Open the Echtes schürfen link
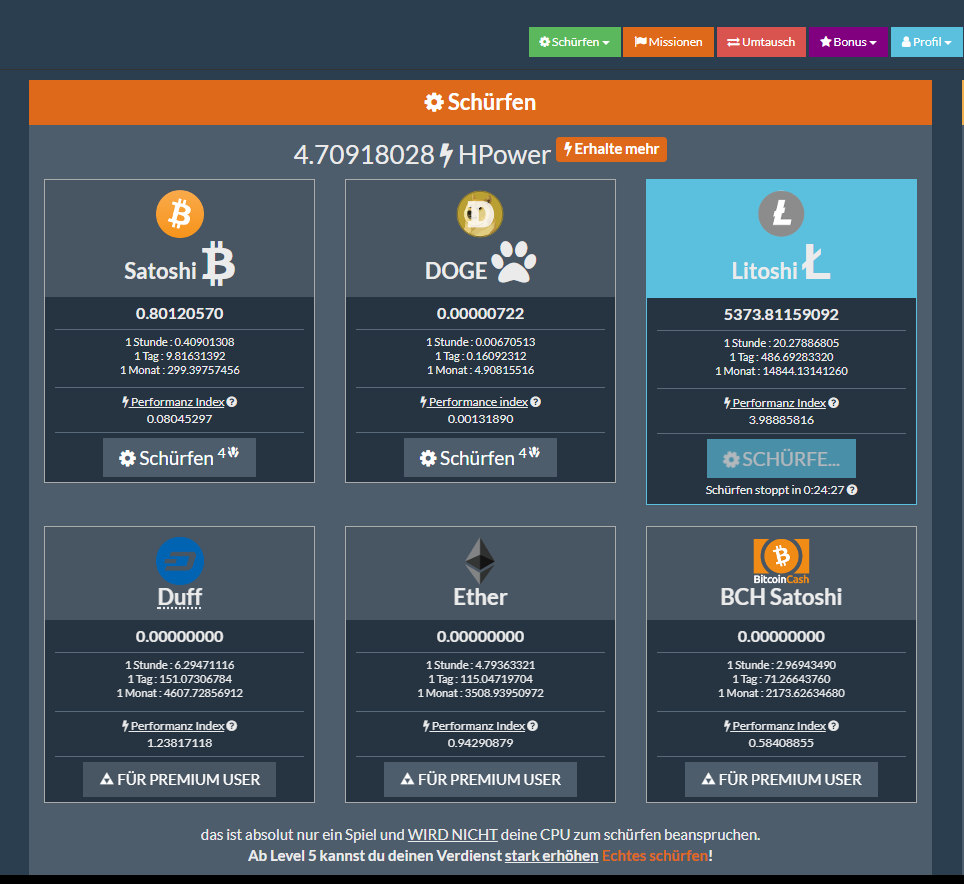This screenshot has width=964, height=884. [x=655, y=856]
